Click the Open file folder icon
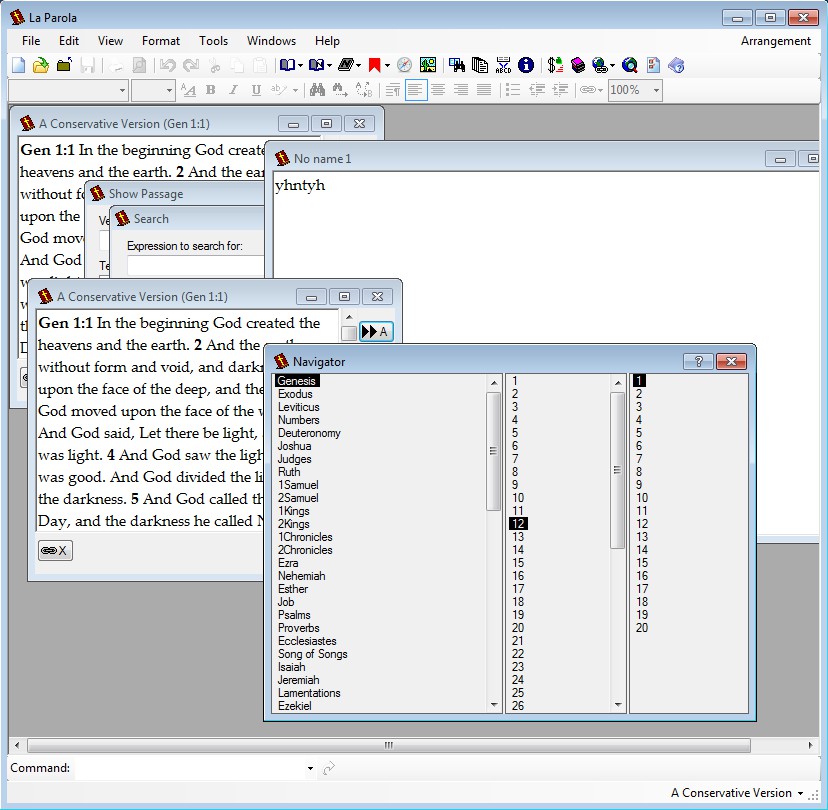828x810 pixels. point(41,65)
